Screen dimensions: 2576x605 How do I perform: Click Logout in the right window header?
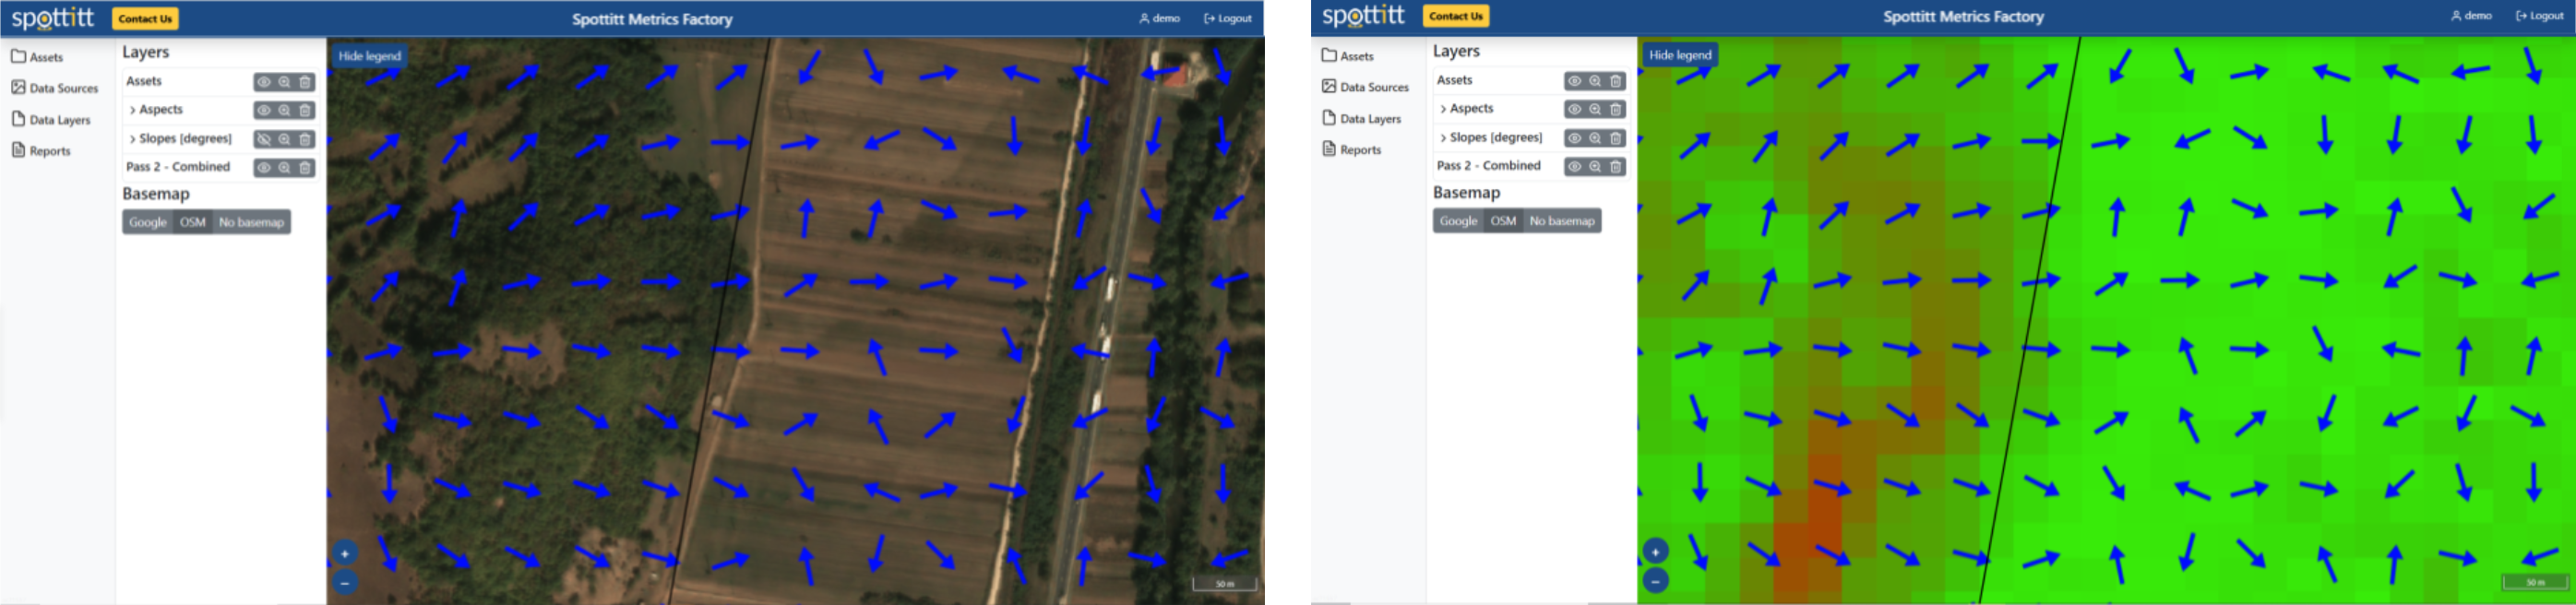tap(2539, 16)
